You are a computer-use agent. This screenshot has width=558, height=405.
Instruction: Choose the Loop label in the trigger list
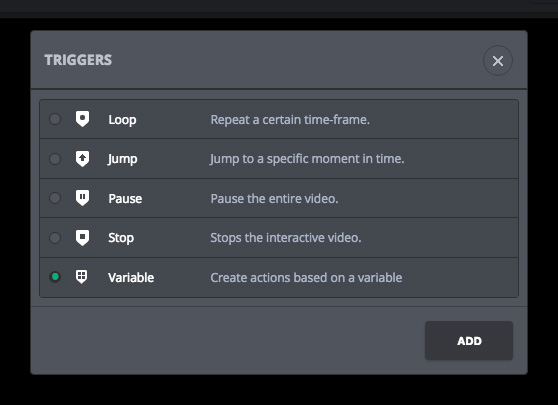(x=122, y=120)
